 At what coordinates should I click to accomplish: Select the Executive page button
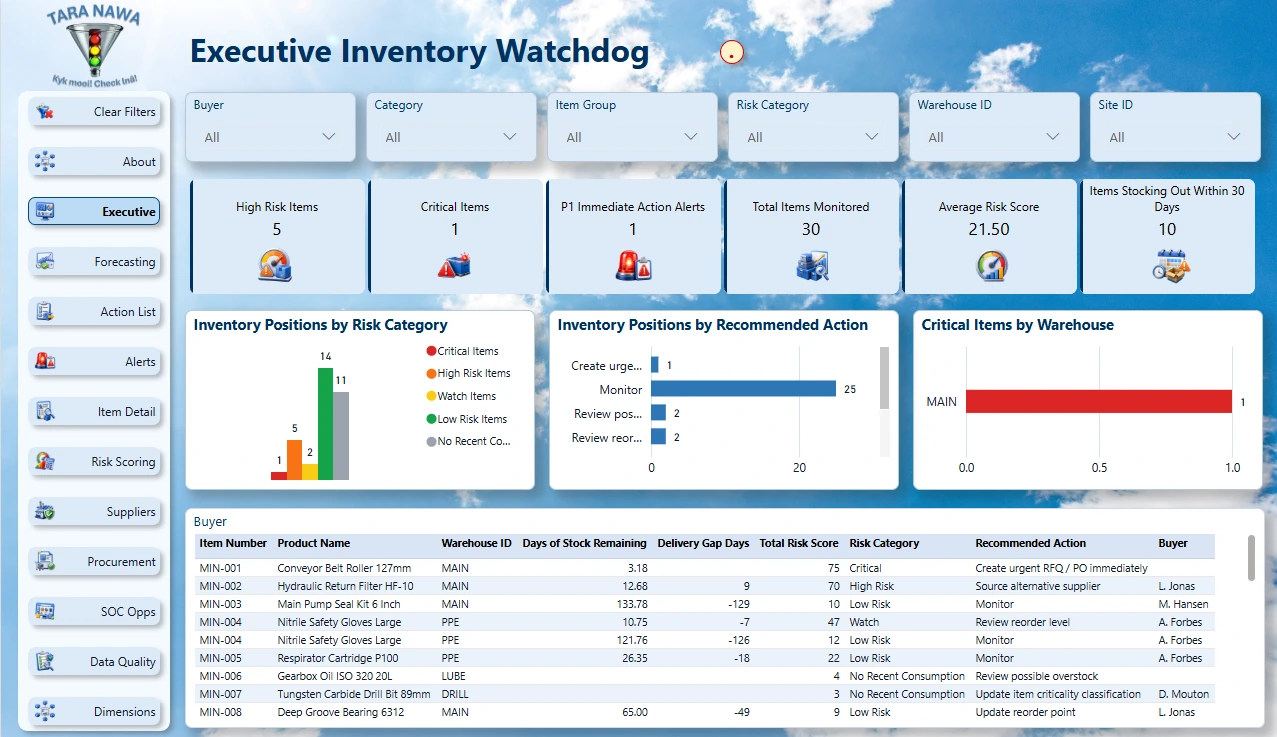pyautogui.click(x=94, y=212)
